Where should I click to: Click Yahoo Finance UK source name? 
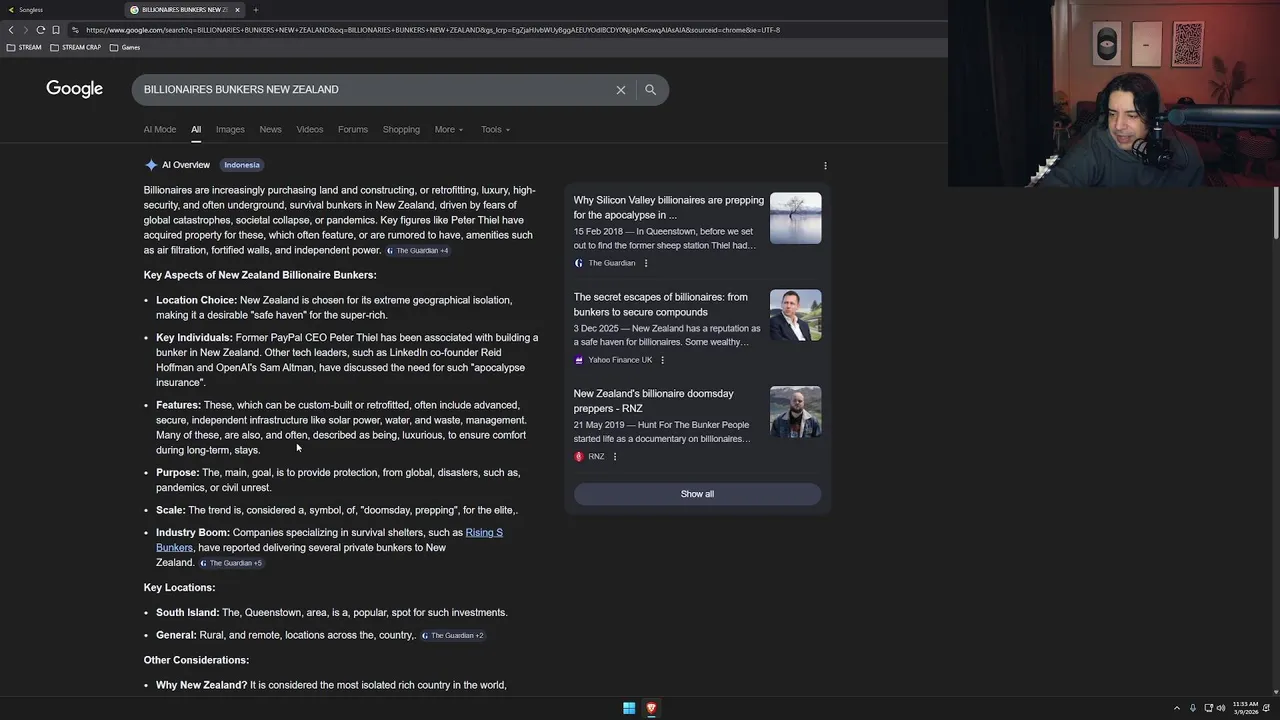[x=620, y=360]
